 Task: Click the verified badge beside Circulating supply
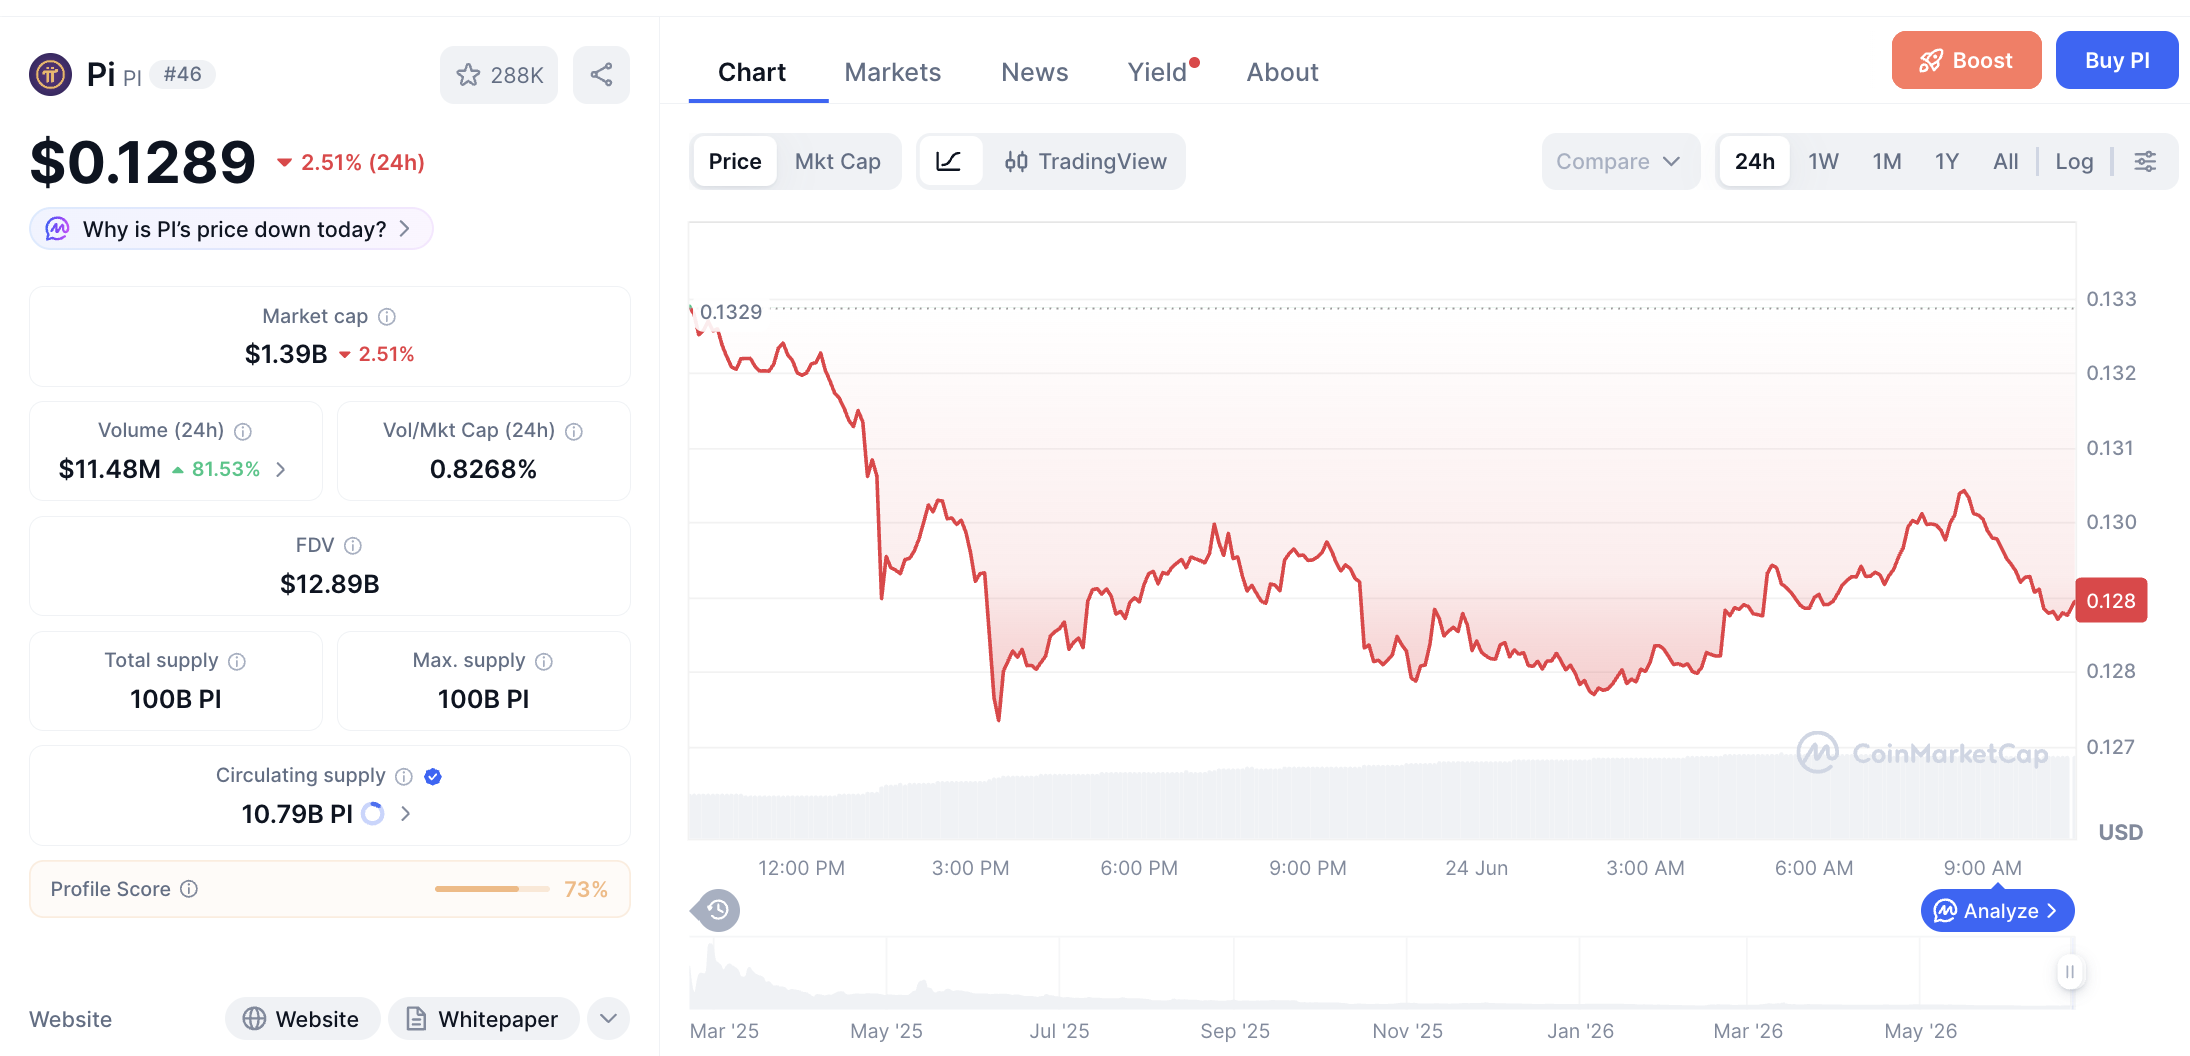pyautogui.click(x=433, y=776)
